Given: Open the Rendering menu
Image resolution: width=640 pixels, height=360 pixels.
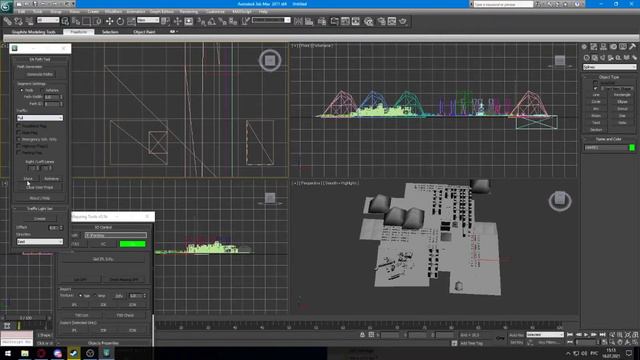Looking at the screenshot, I should tap(188, 11).
